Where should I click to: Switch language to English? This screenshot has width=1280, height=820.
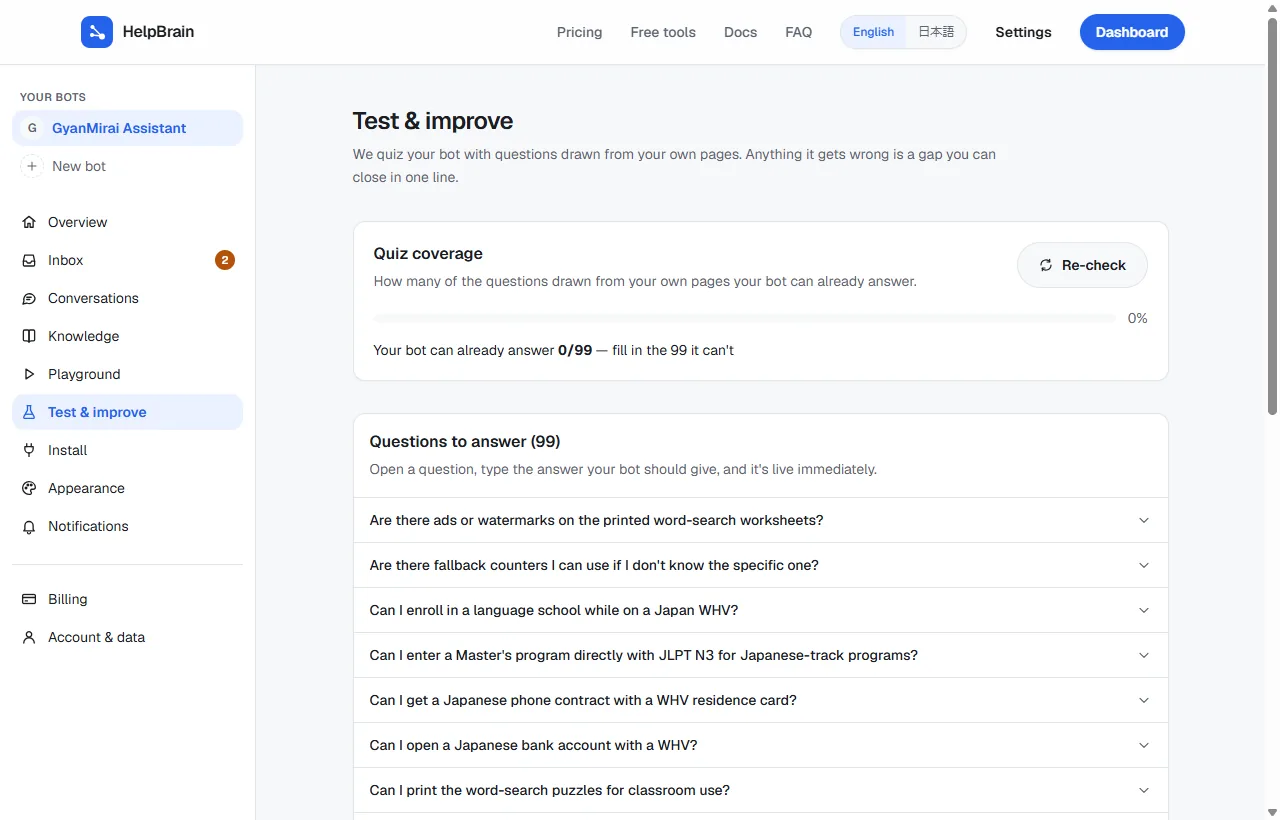pyautogui.click(x=873, y=32)
